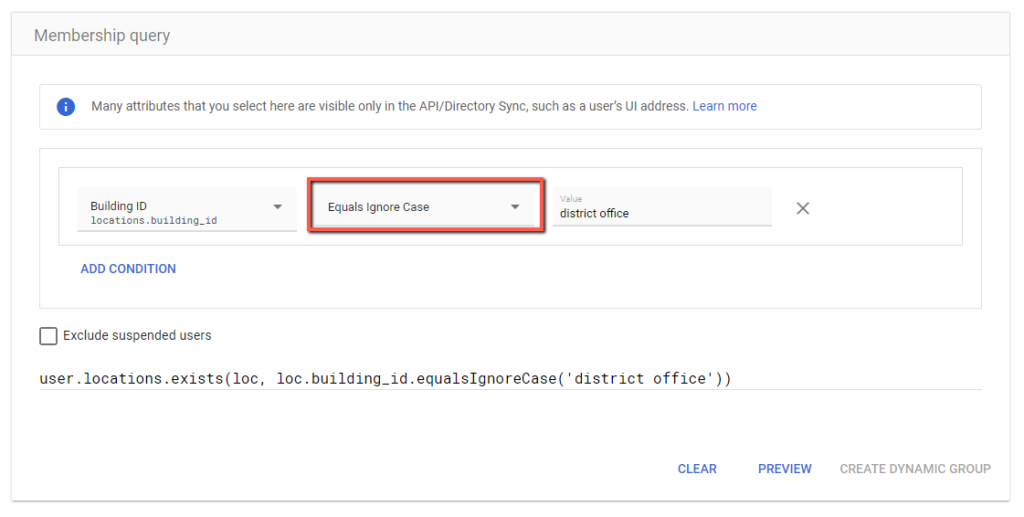1024x517 pixels.
Task: Add another condition with ADD CONDITION
Action: [128, 268]
